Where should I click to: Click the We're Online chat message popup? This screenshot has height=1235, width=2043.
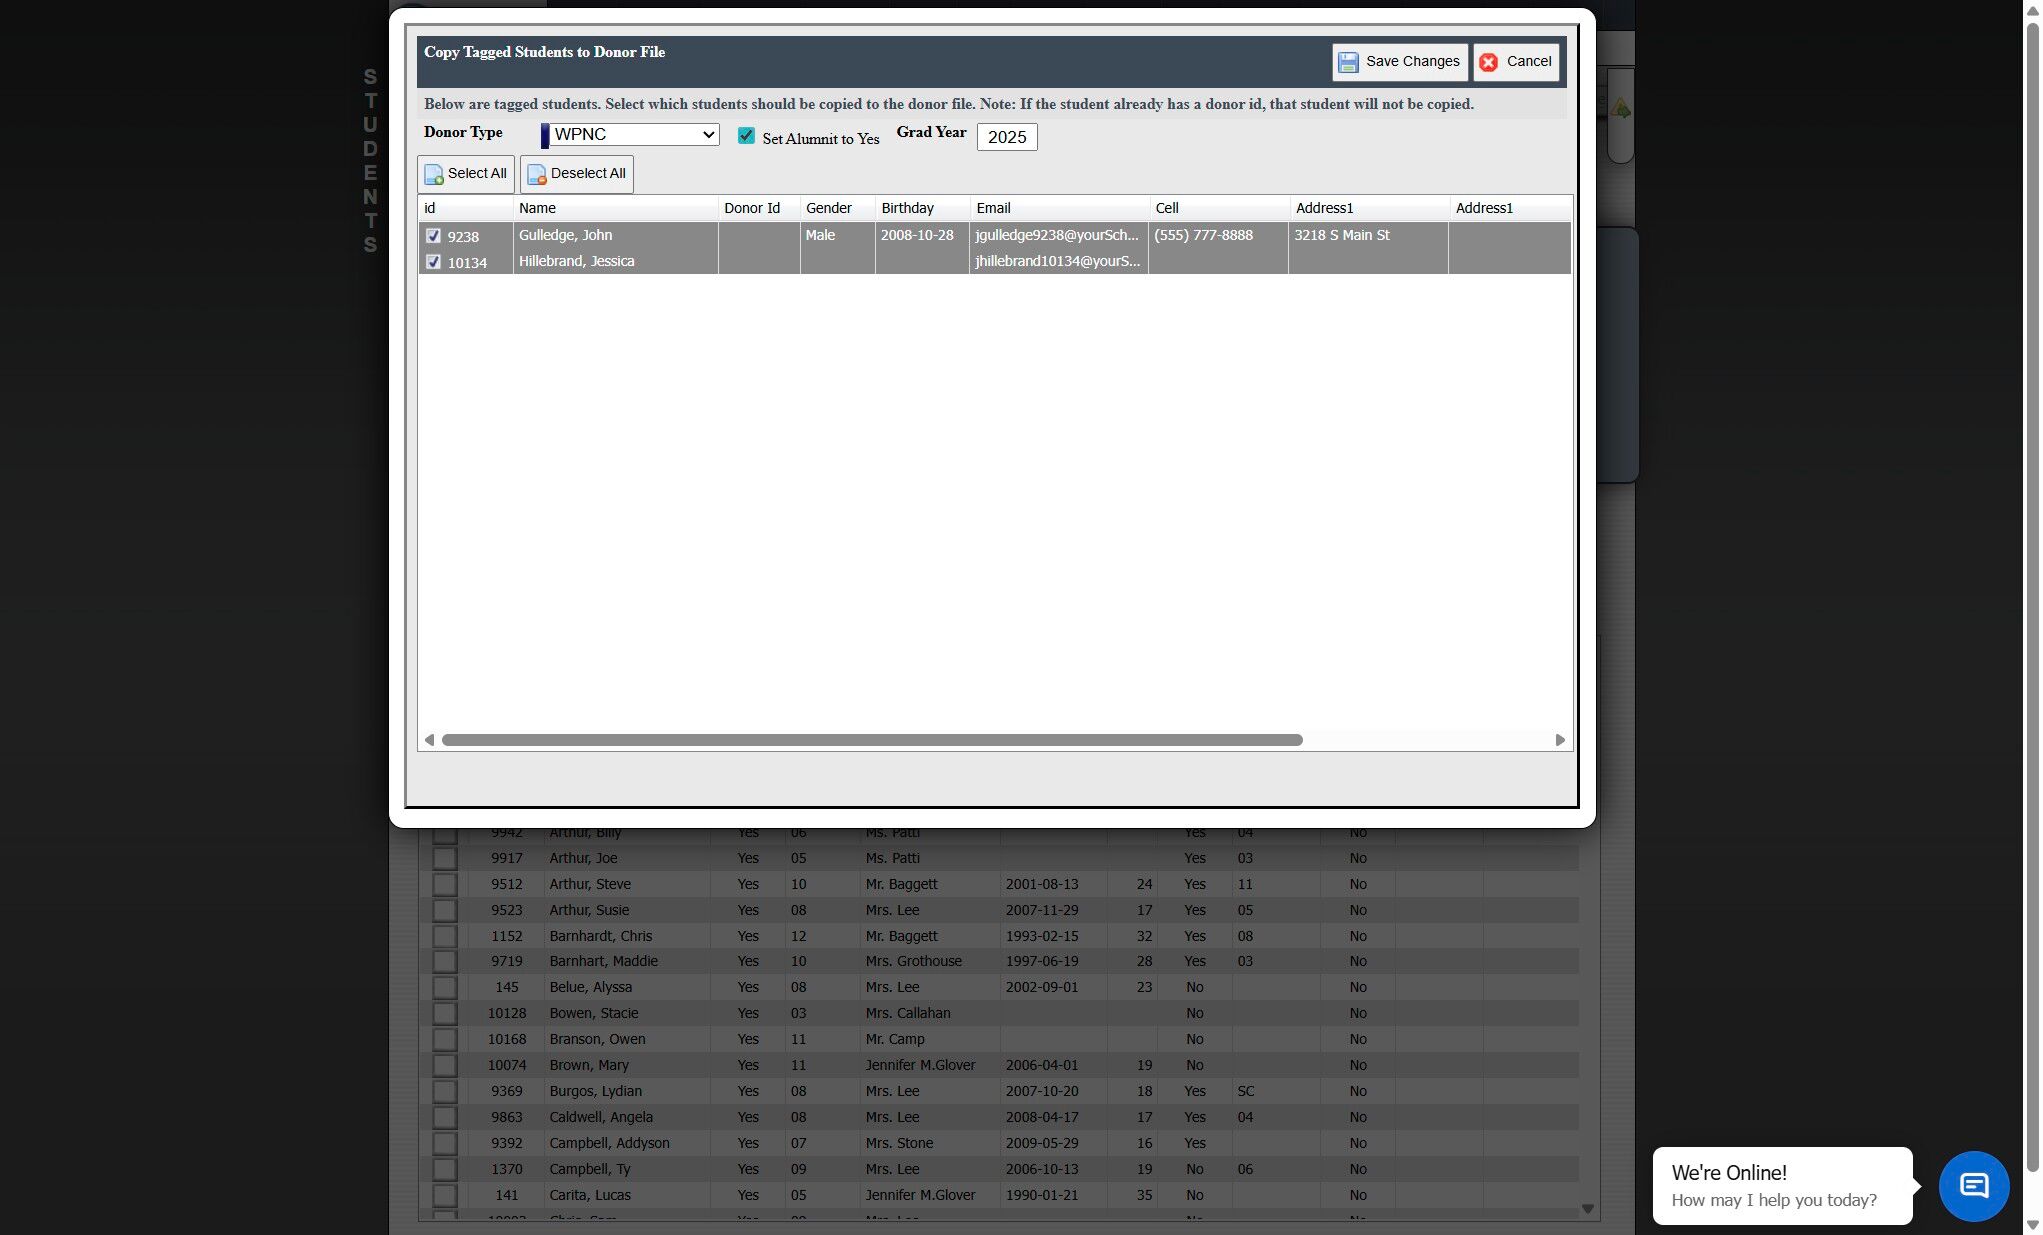tap(1781, 1185)
